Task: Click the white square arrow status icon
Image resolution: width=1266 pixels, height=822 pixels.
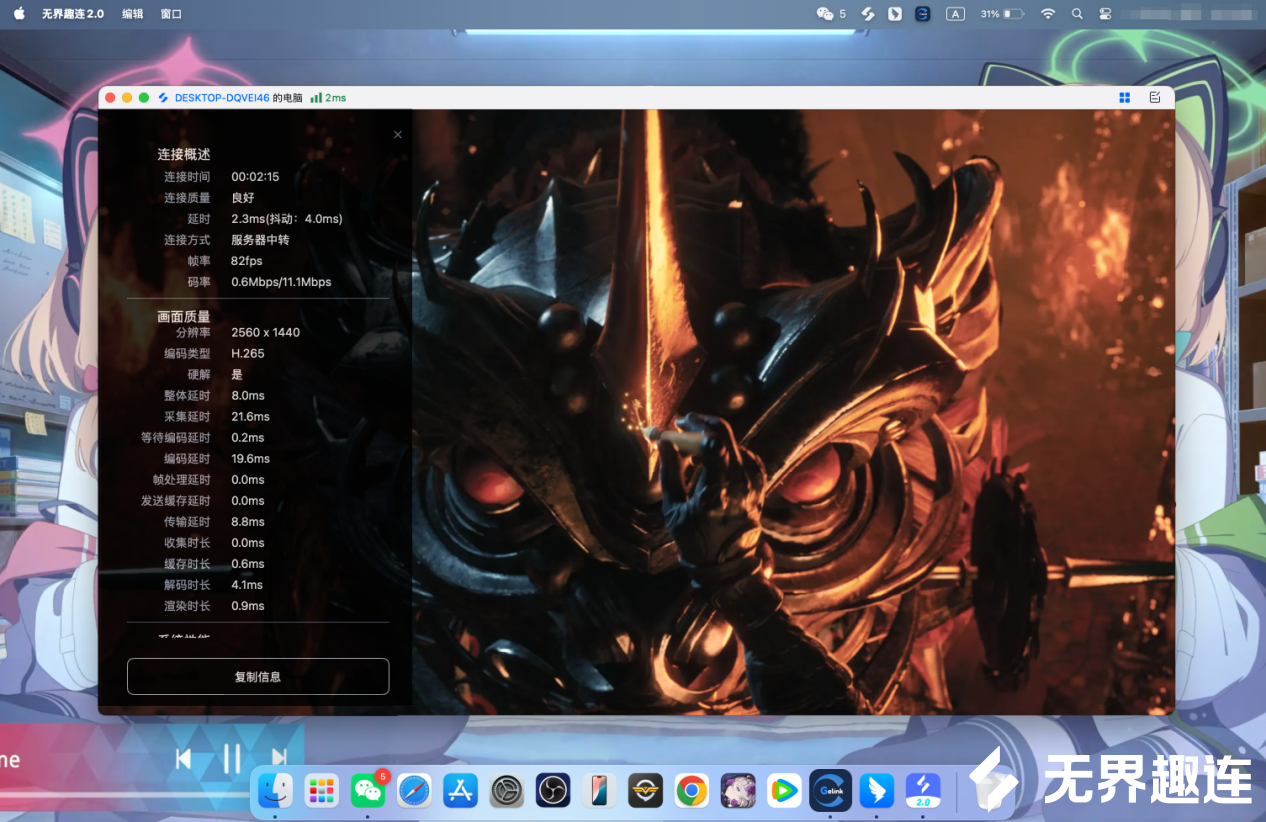Action: click(895, 14)
